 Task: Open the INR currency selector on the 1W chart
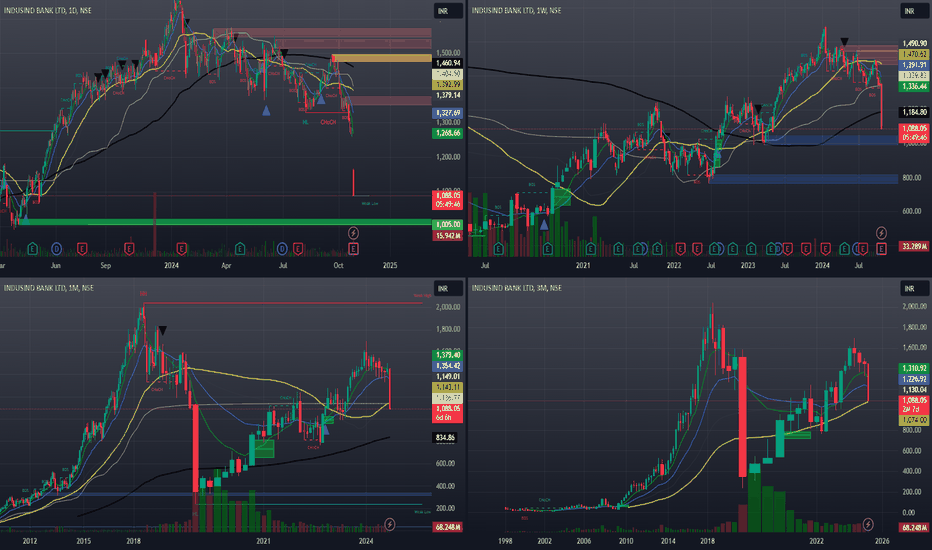pyautogui.click(x=914, y=11)
